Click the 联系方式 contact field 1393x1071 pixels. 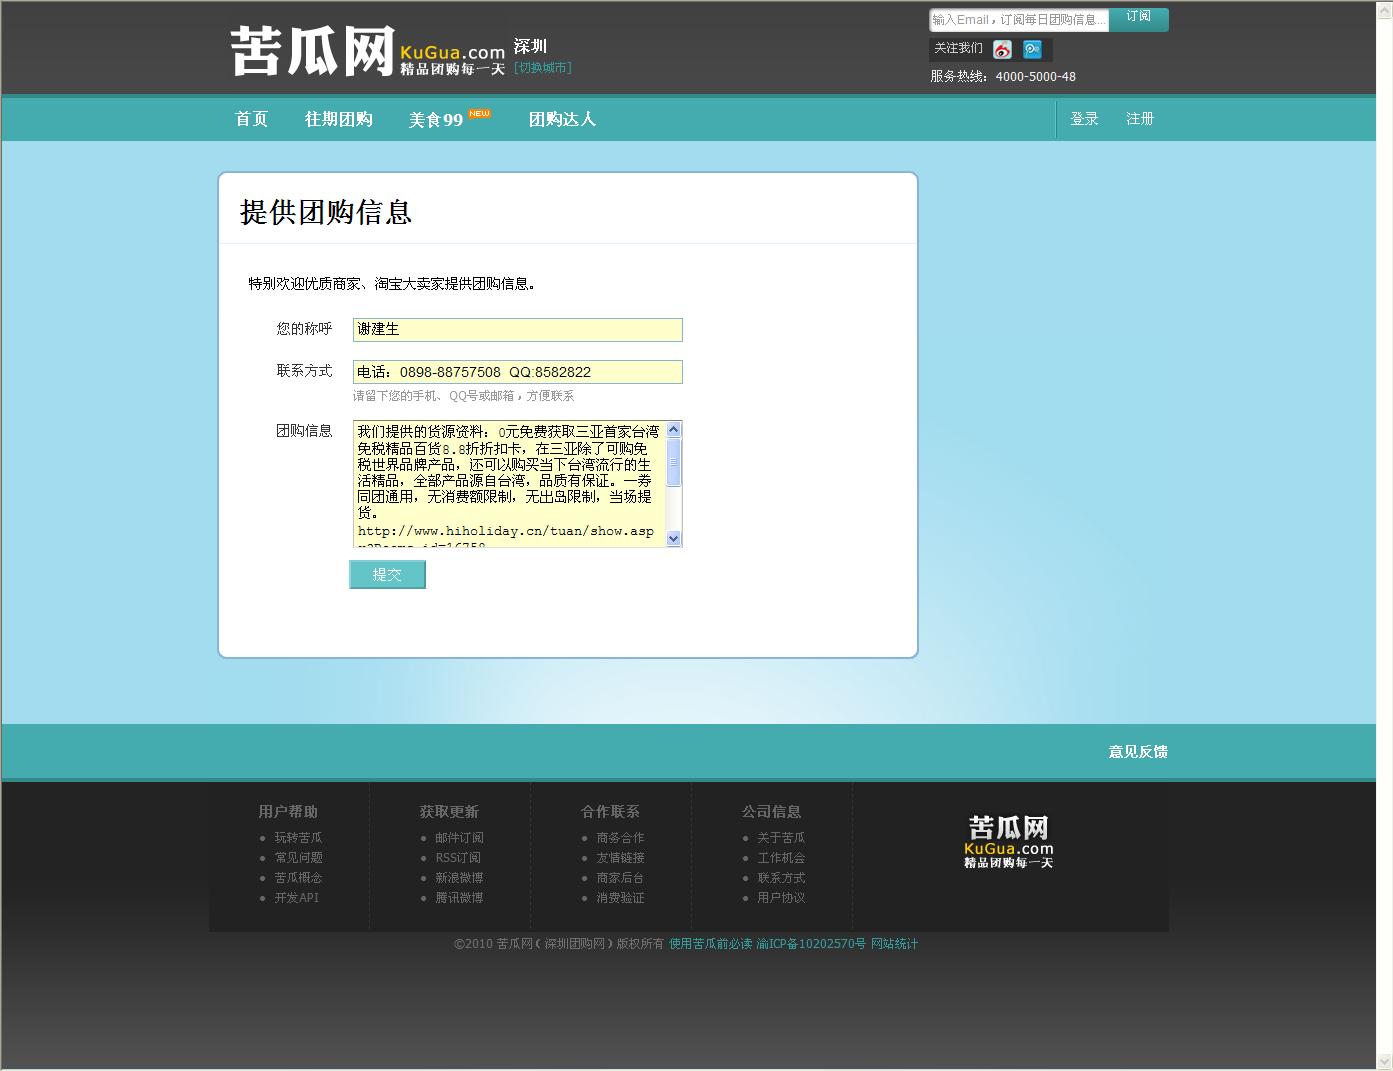[x=517, y=372]
